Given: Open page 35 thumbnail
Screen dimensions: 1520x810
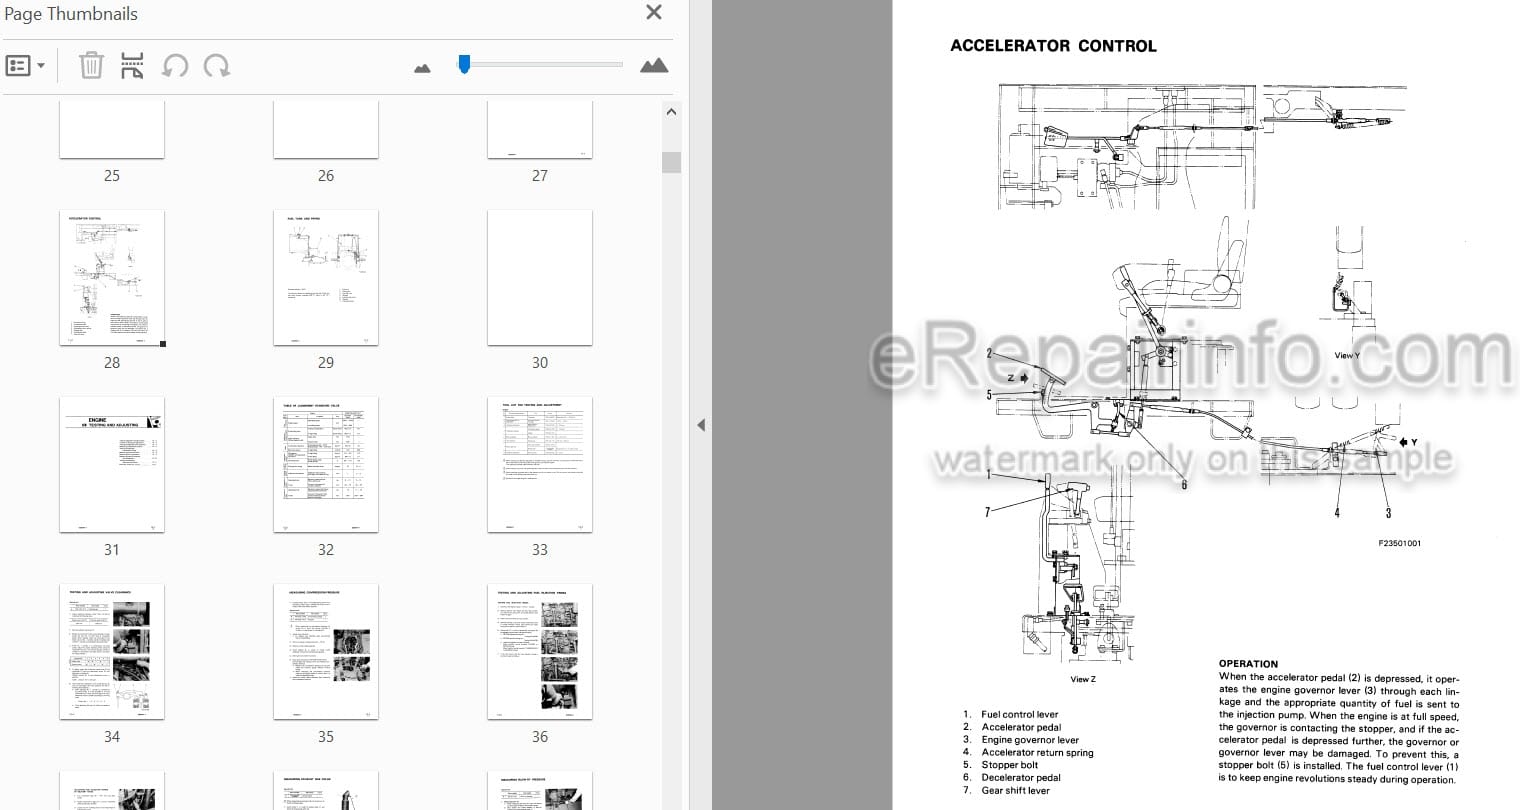Looking at the screenshot, I should point(326,652).
